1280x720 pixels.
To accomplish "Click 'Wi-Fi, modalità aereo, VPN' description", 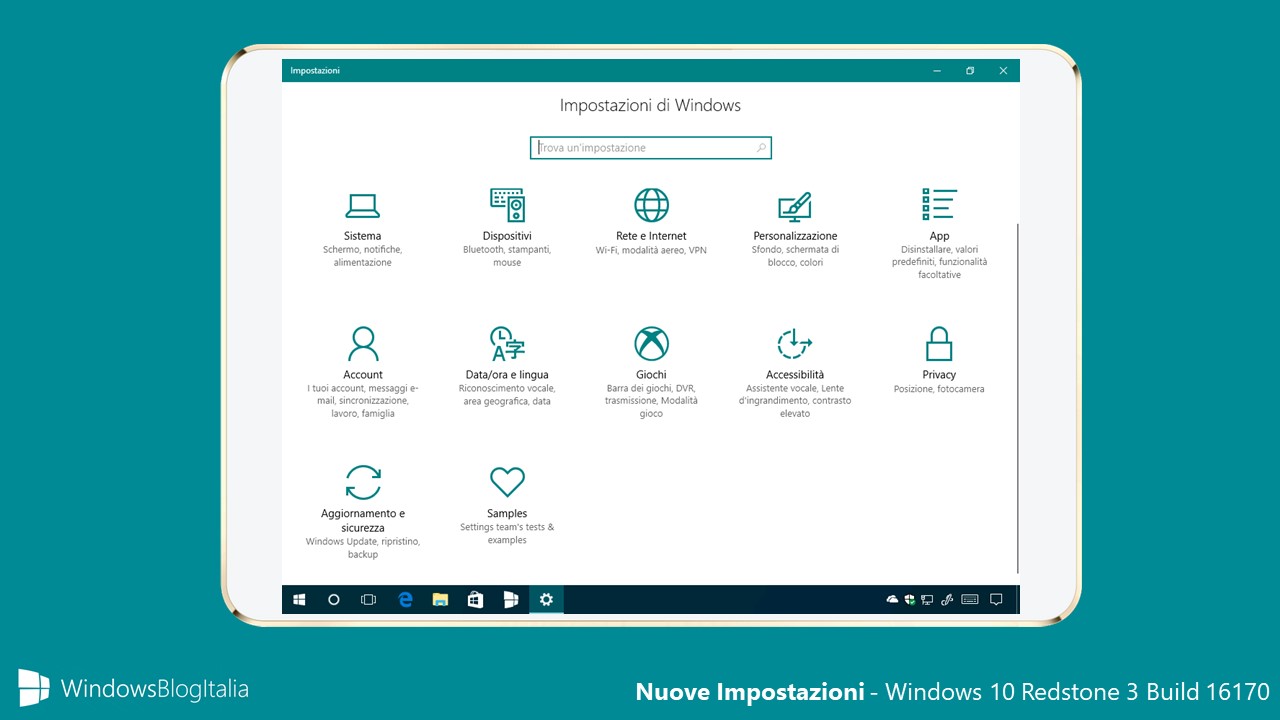I will pos(651,250).
